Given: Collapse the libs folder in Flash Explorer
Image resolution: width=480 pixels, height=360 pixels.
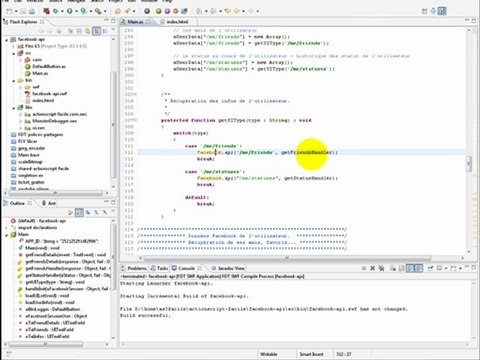Looking at the screenshot, I should (14, 108).
